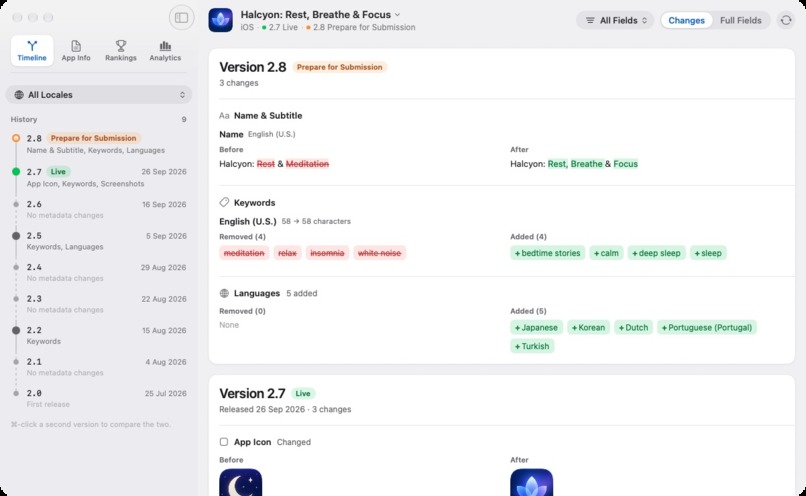Click the Prepare for Submission badge in card
Viewport: 806px width, 496px height.
[x=339, y=67]
